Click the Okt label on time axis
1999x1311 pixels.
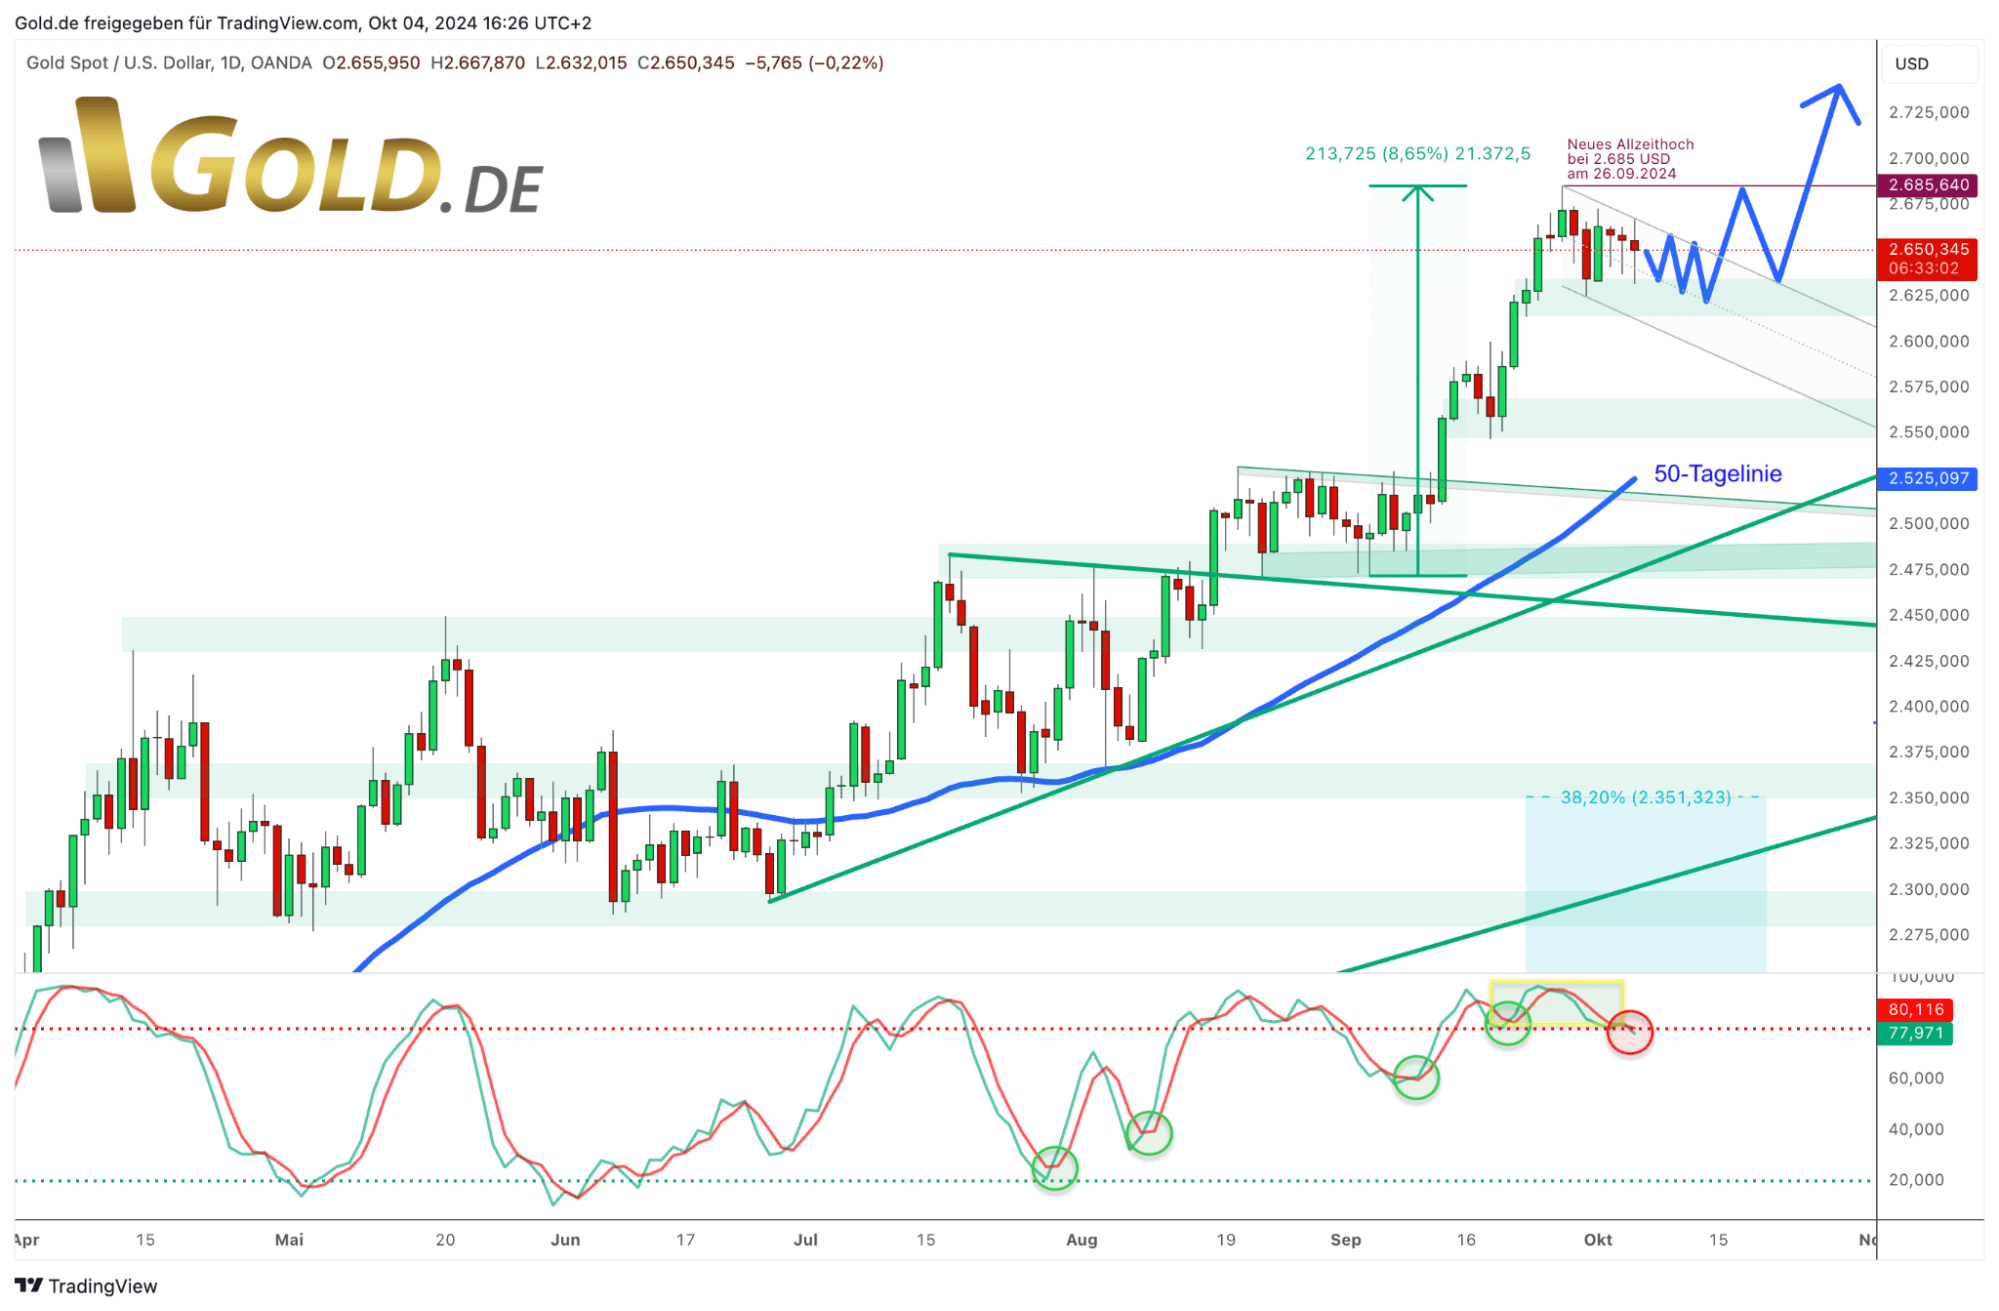click(1597, 1240)
